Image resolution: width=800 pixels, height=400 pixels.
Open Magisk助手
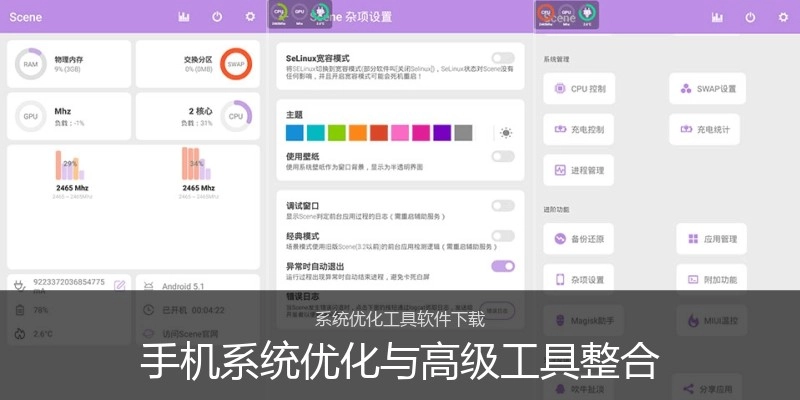pos(582,320)
